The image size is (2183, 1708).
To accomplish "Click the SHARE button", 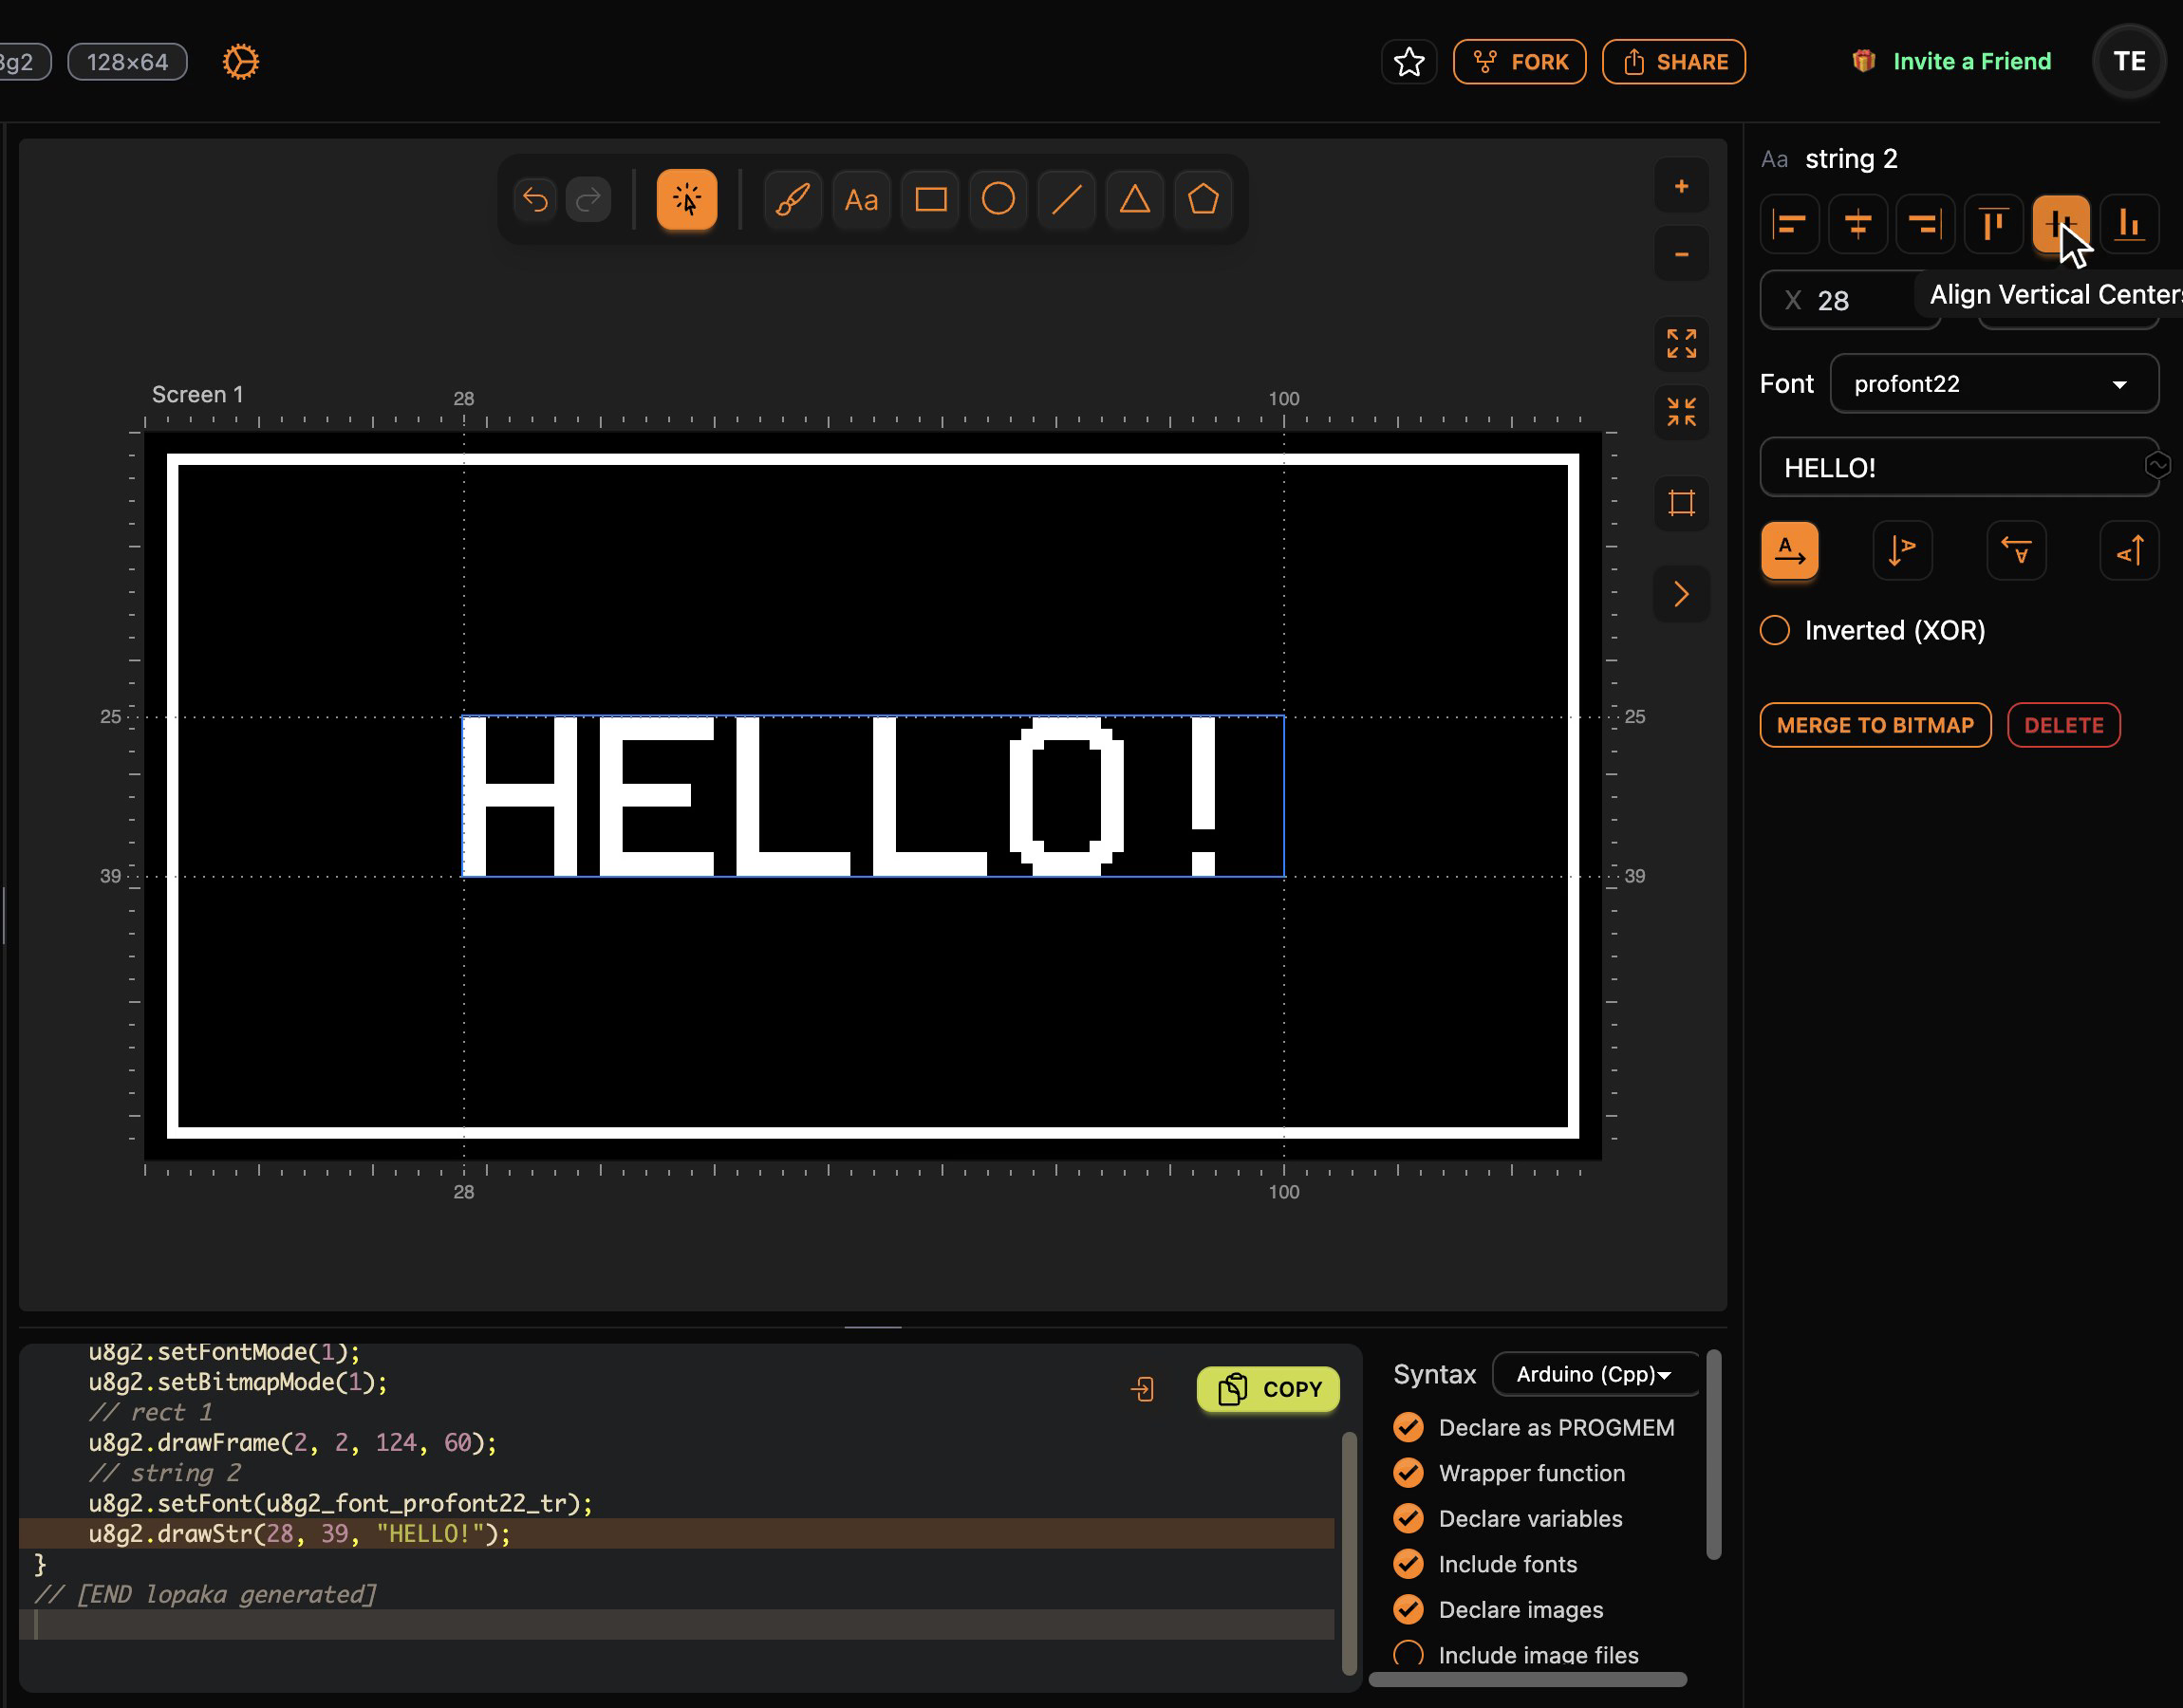I will (1673, 62).
